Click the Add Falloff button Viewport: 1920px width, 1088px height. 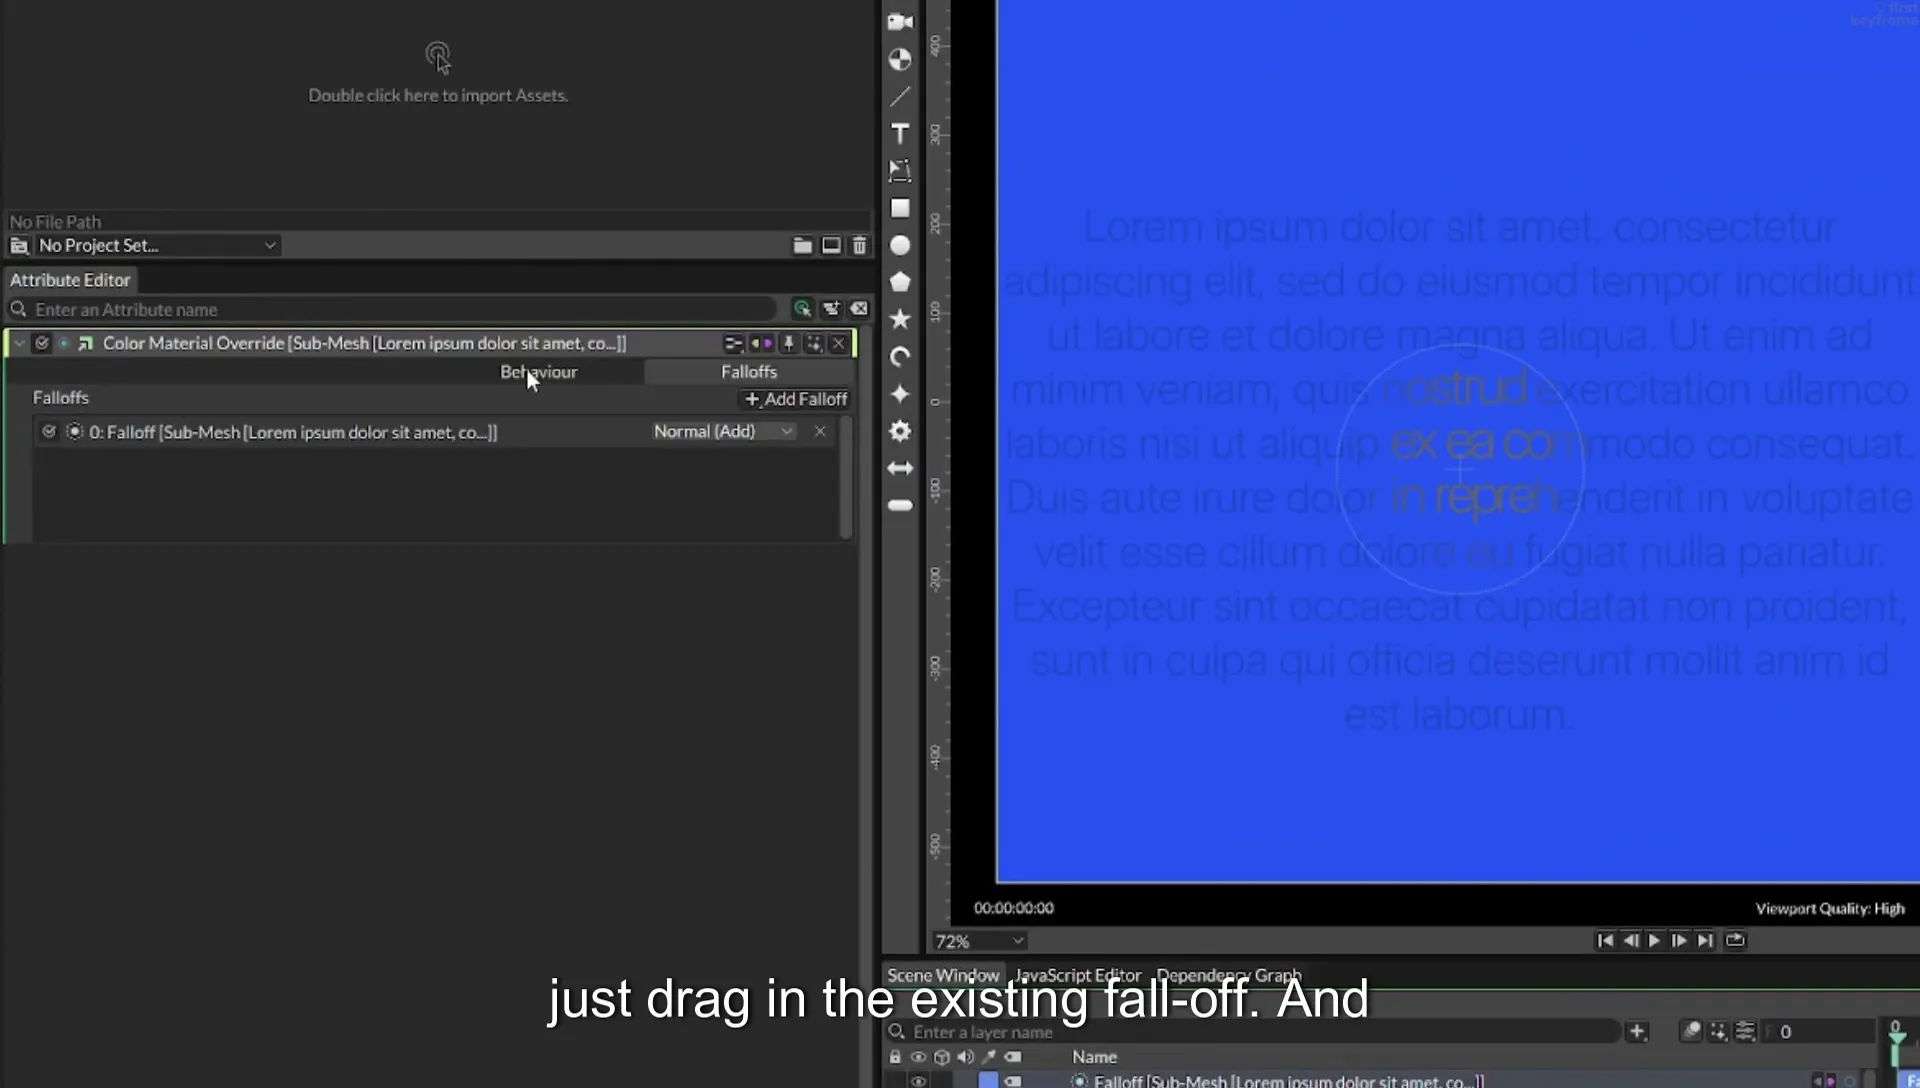click(796, 399)
